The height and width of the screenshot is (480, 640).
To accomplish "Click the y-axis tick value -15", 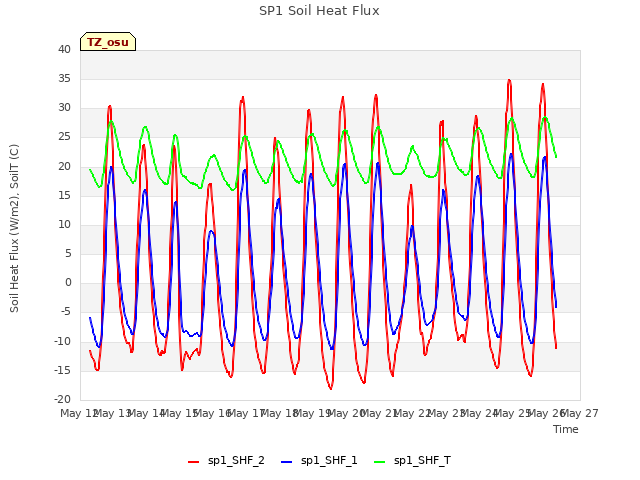I will 63,370.
